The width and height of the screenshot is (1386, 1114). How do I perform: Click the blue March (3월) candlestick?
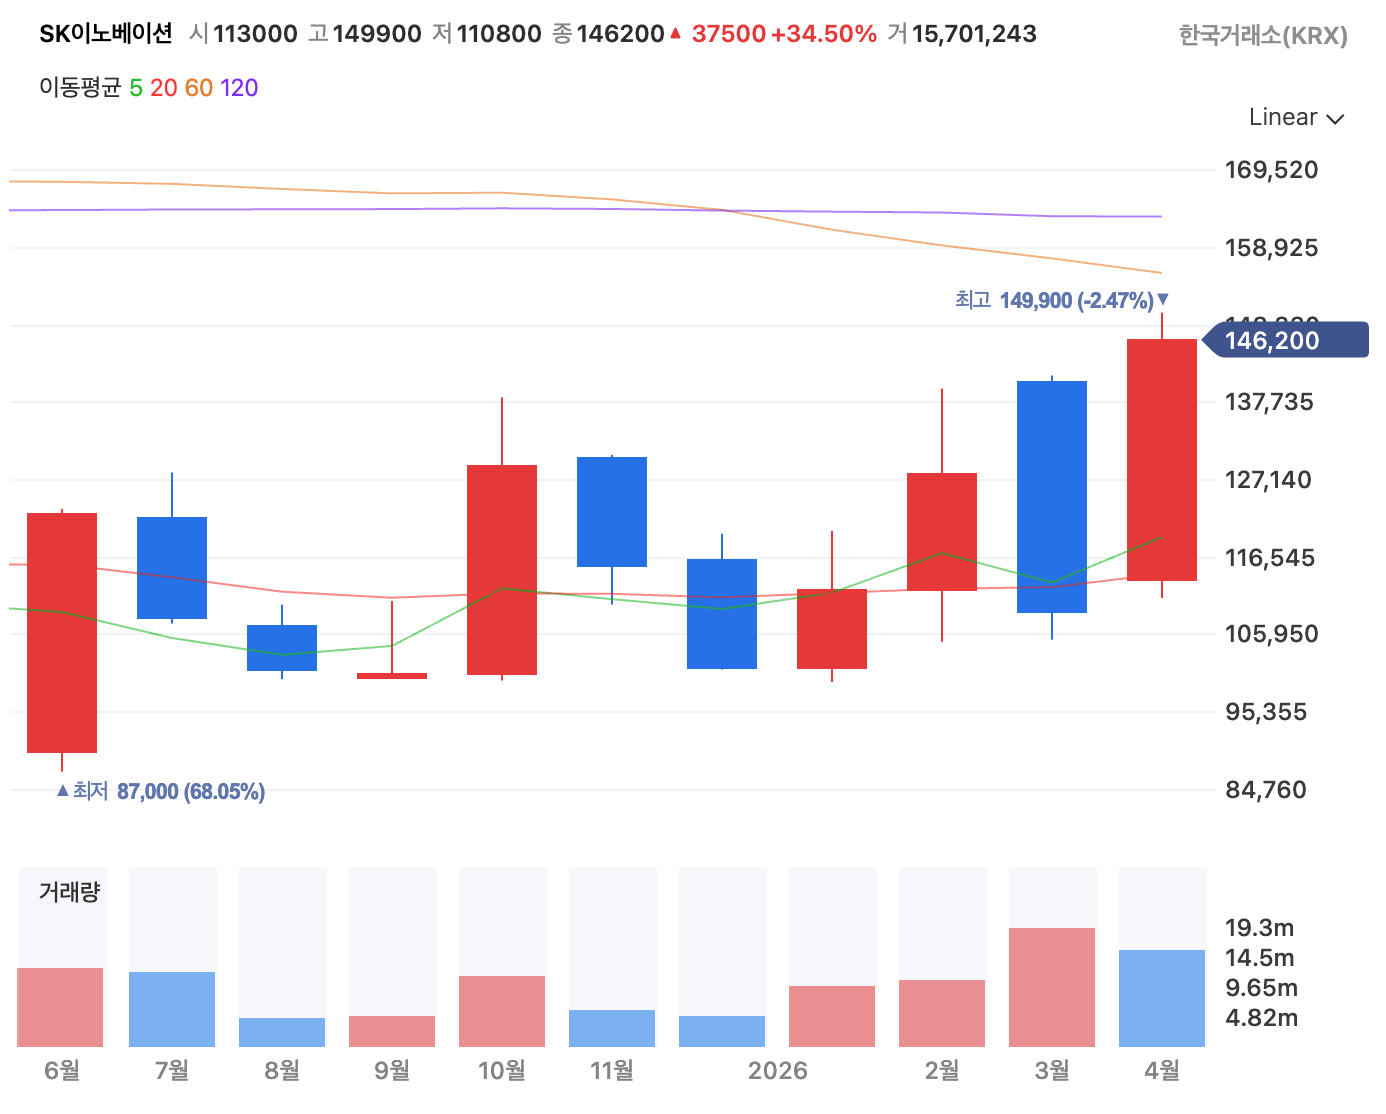click(x=1052, y=497)
